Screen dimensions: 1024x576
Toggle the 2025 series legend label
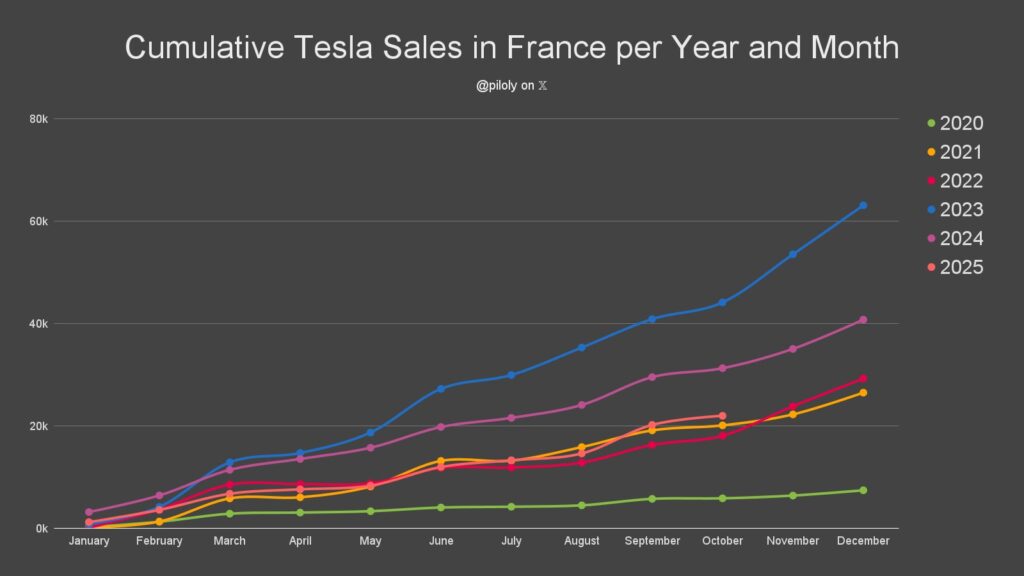(x=961, y=267)
